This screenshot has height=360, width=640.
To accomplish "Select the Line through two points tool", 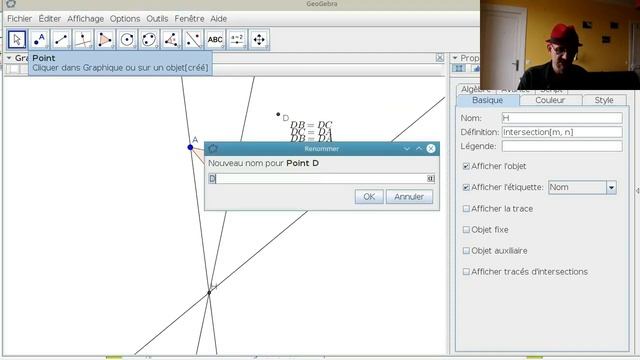I will pyautogui.click(x=61, y=40).
